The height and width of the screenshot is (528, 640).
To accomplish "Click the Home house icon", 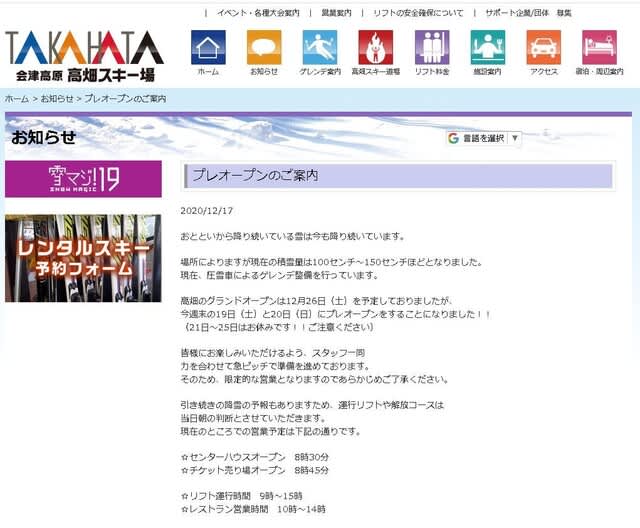I will (x=208, y=48).
